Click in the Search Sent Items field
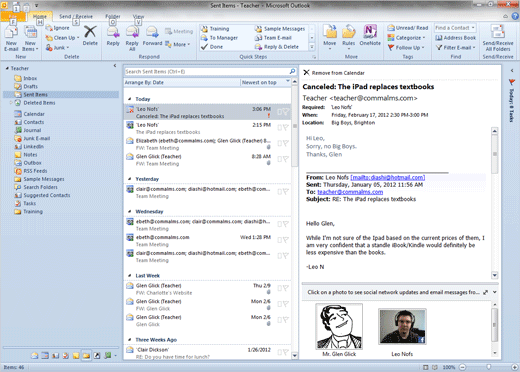The height and width of the screenshot is (372, 520). coord(207,71)
